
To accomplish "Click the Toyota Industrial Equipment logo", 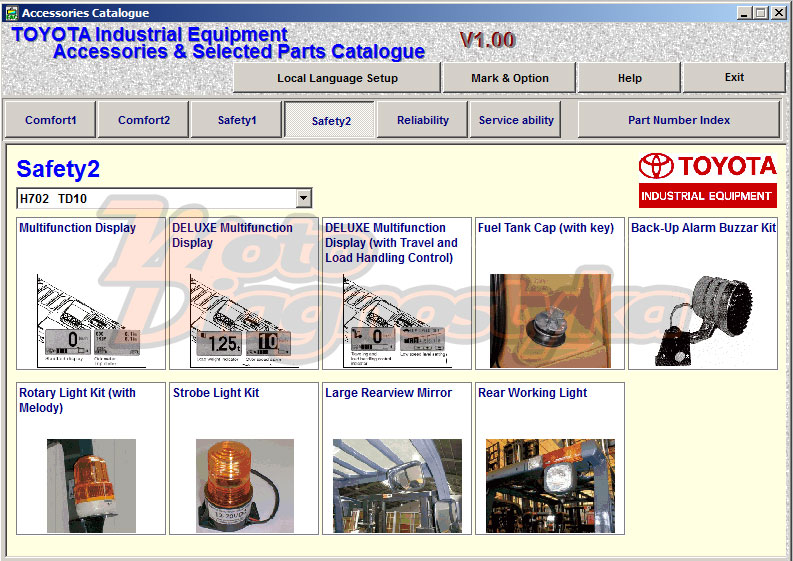I will [x=707, y=180].
